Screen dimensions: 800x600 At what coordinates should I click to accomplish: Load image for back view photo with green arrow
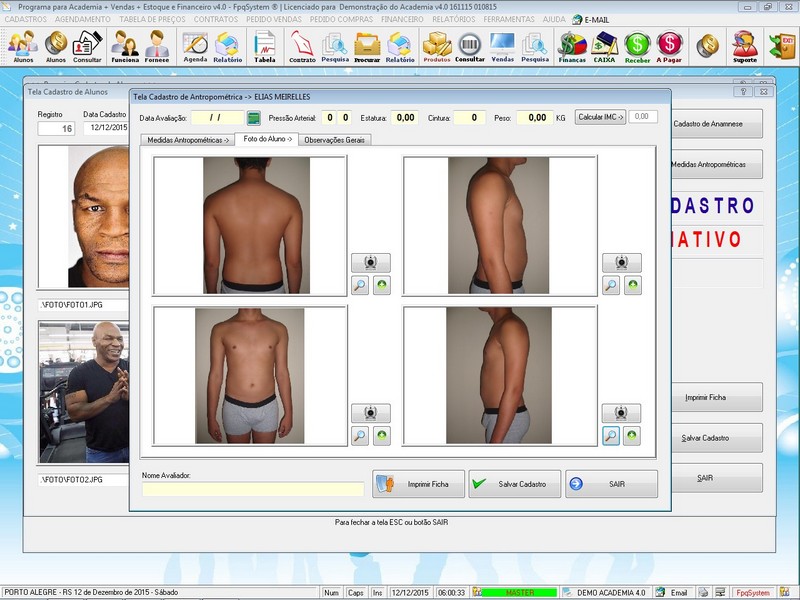coord(382,285)
